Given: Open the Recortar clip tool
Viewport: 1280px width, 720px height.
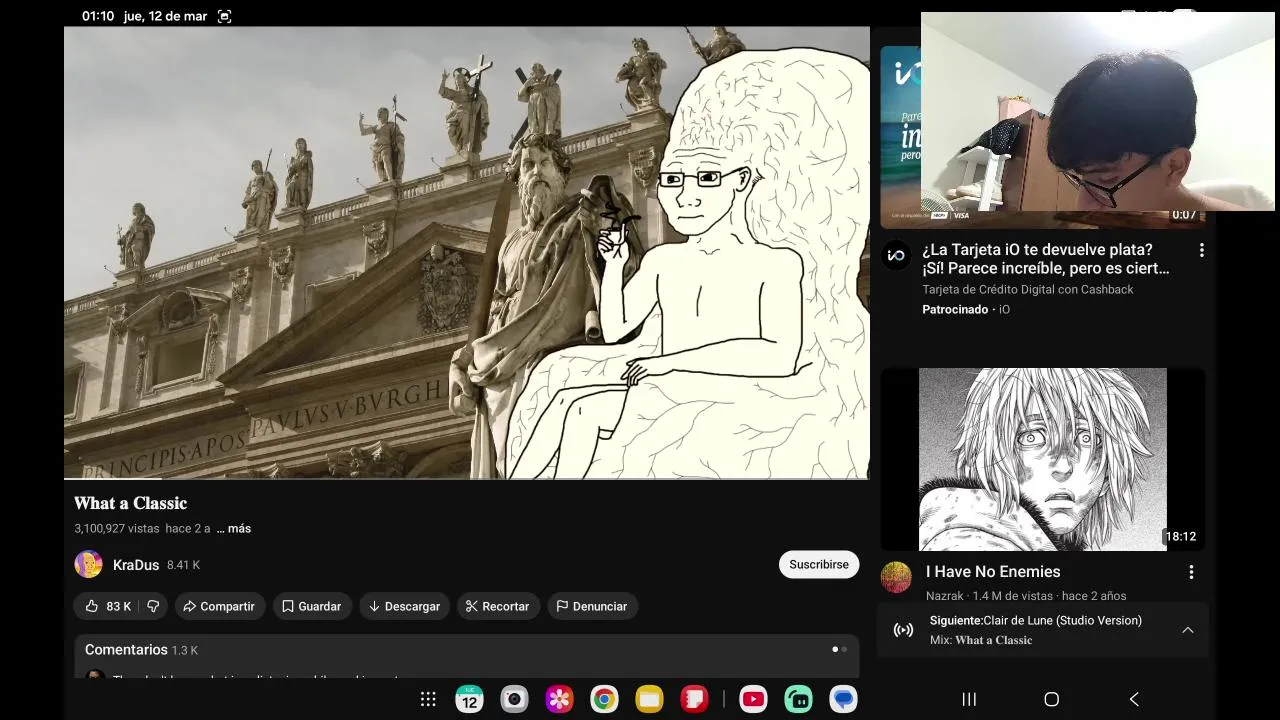Looking at the screenshot, I should click(x=498, y=606).
